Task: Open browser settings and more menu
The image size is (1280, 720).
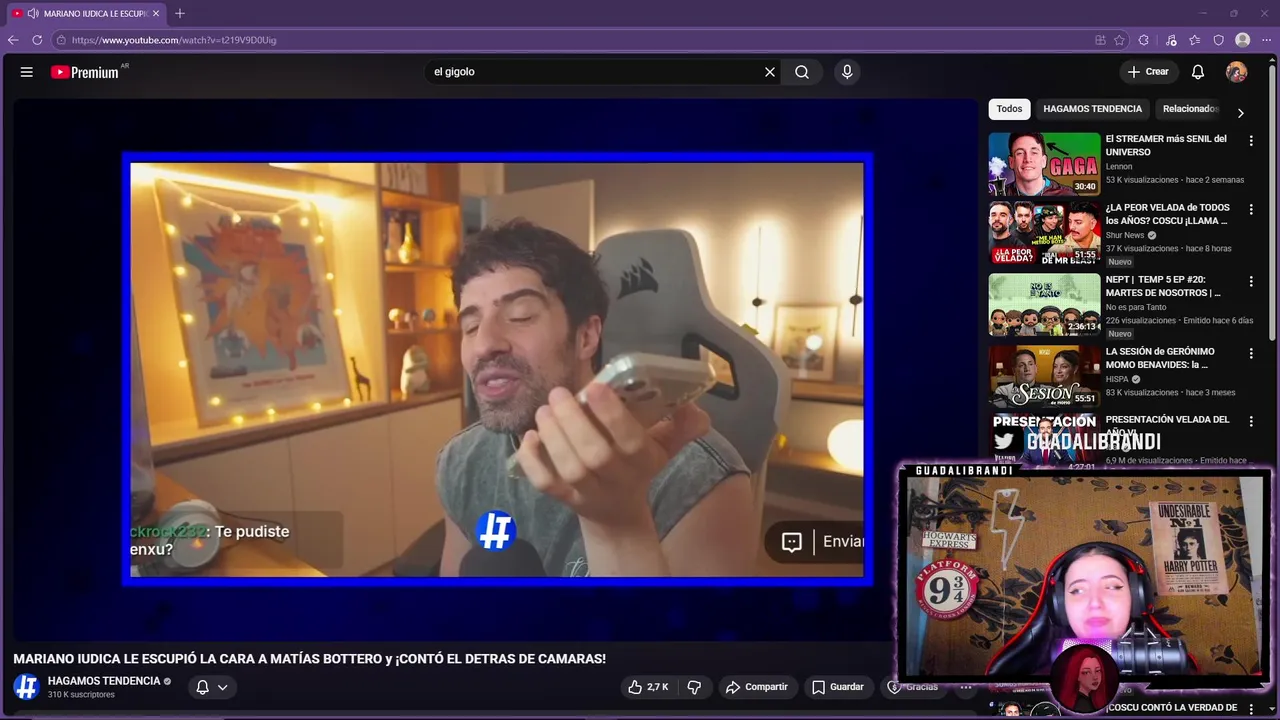Action: [x=1267, y=40]
